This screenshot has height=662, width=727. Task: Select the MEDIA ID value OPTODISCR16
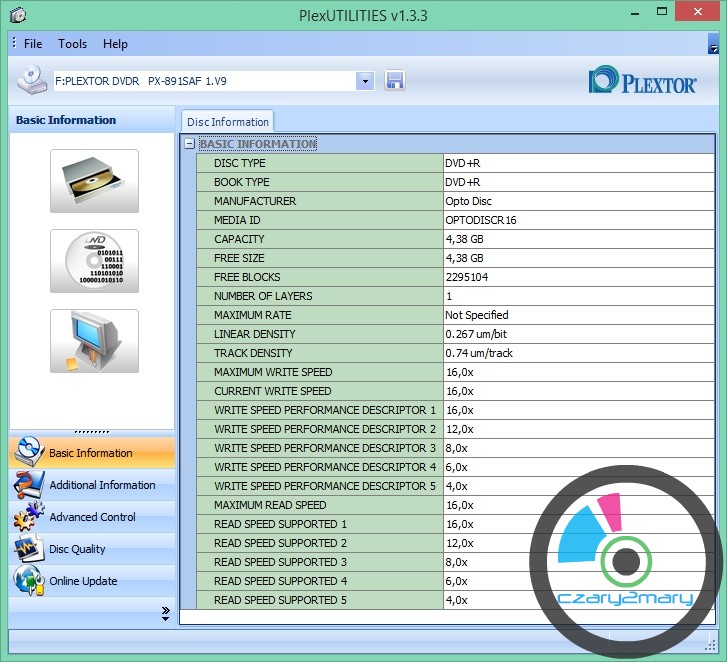click(x=481, y=220)
